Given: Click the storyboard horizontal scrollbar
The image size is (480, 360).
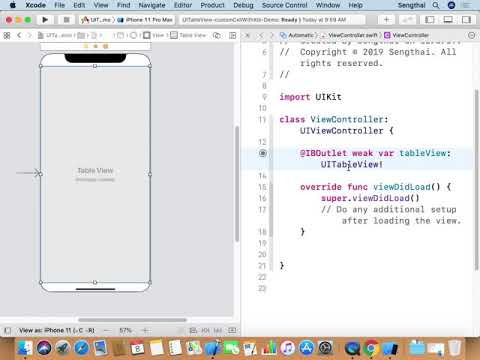Looking at the screenshot, I should click(132, 320).
